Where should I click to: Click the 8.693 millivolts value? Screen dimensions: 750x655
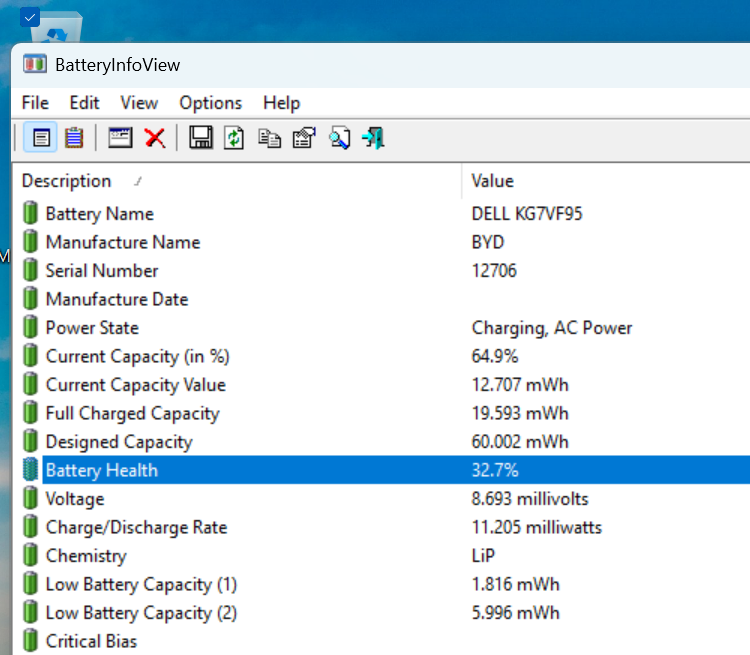coord(529,499)
